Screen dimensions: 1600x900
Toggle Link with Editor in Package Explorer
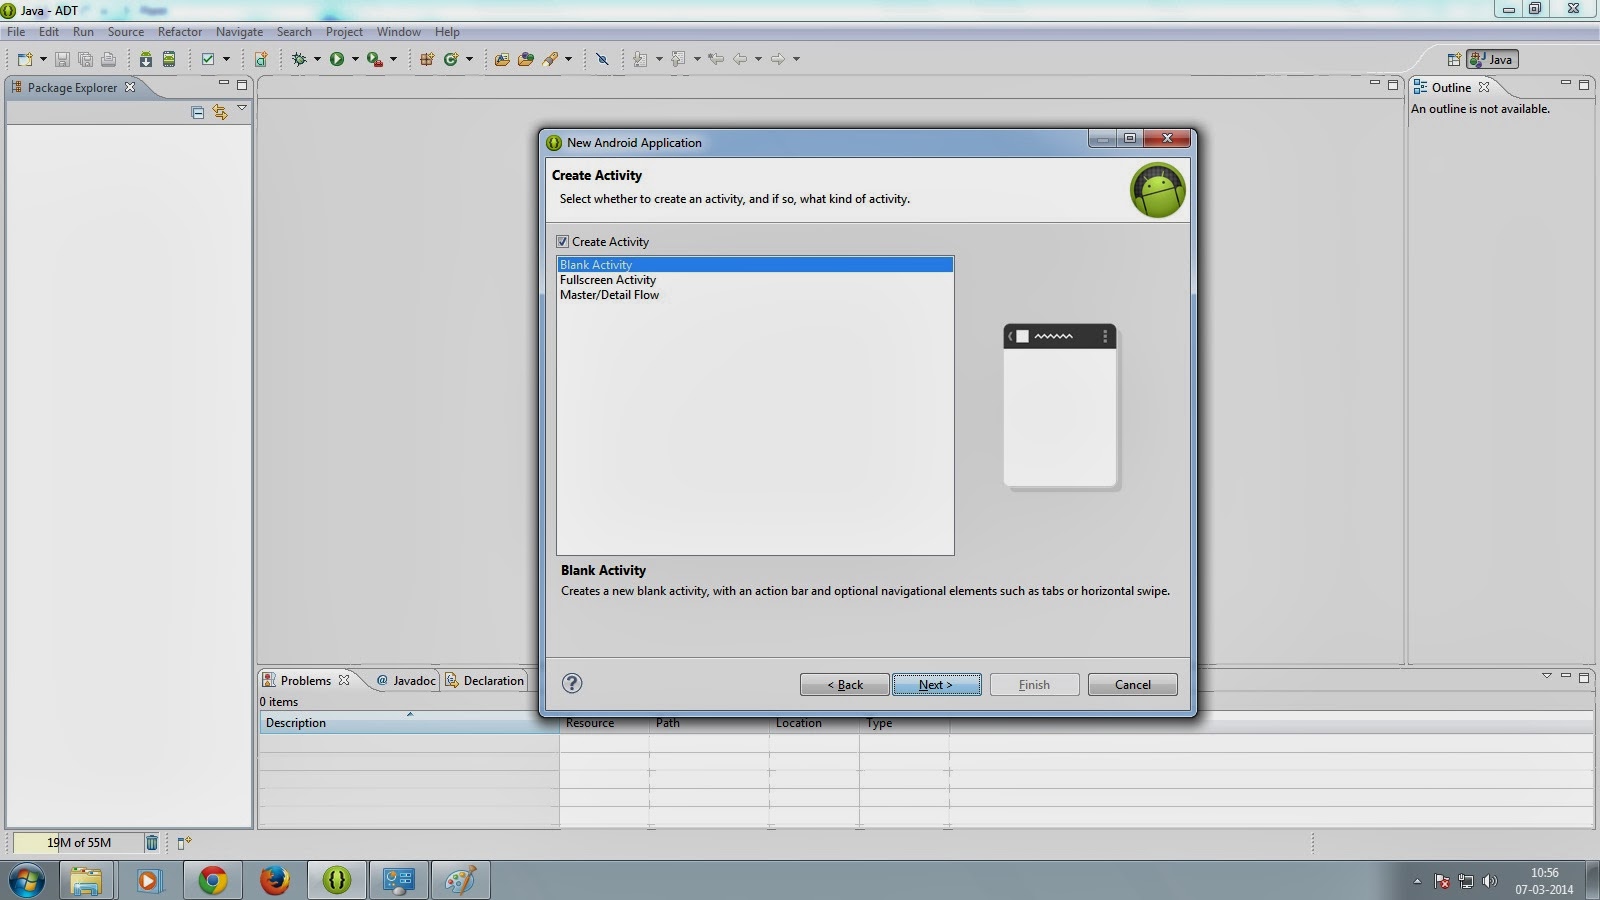[220, 112]
